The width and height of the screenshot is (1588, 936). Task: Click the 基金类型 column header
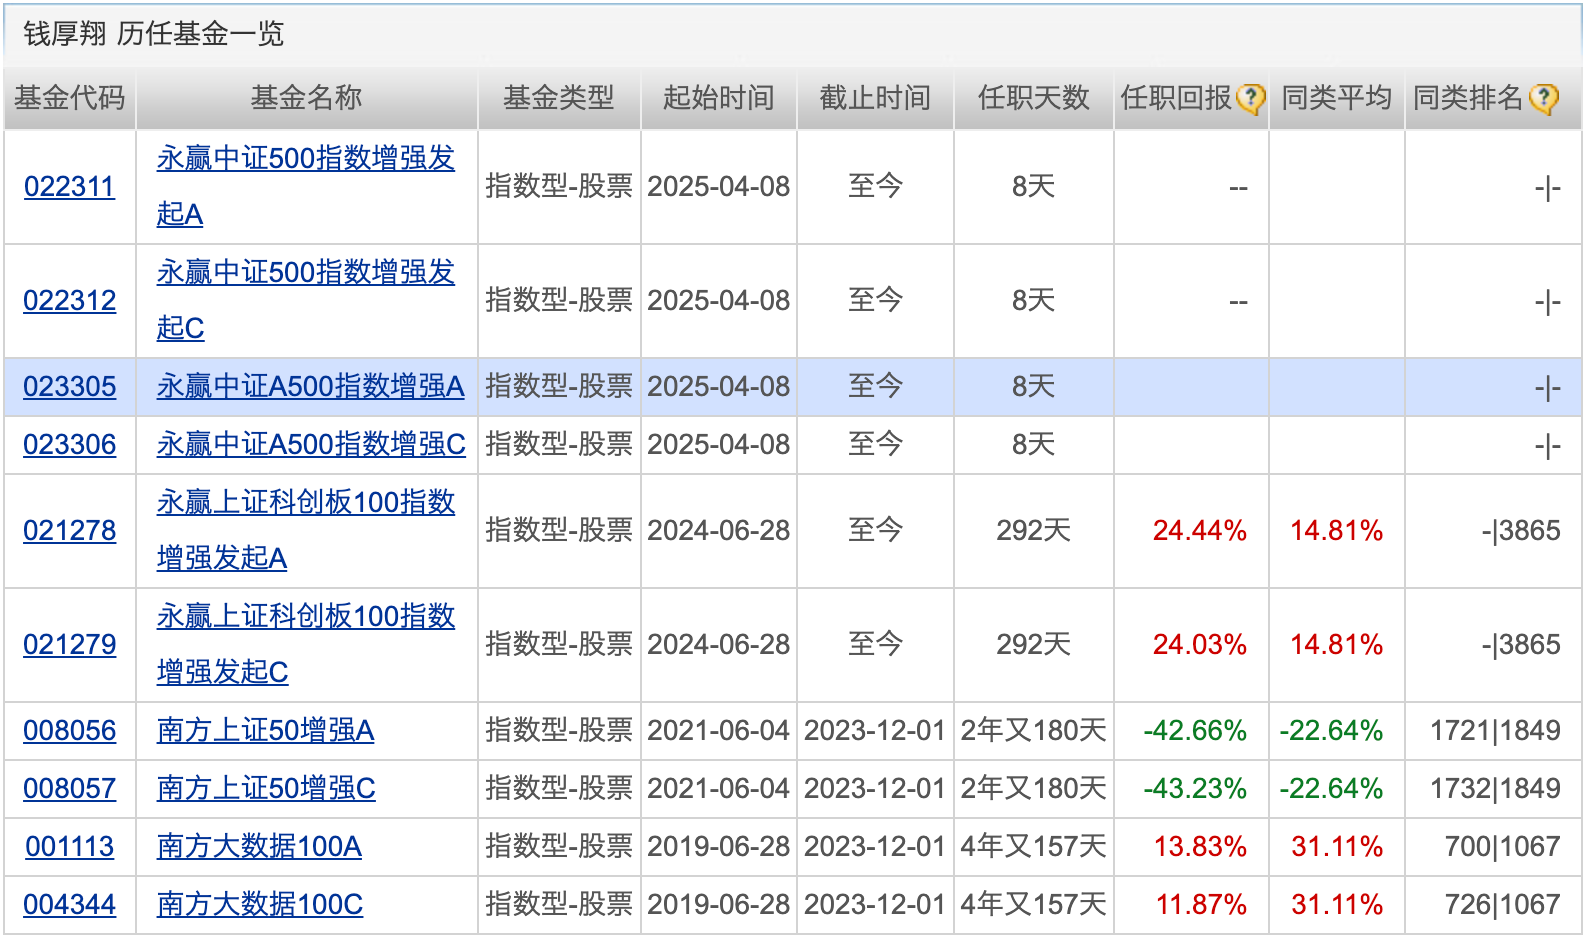tap(558, 98)
